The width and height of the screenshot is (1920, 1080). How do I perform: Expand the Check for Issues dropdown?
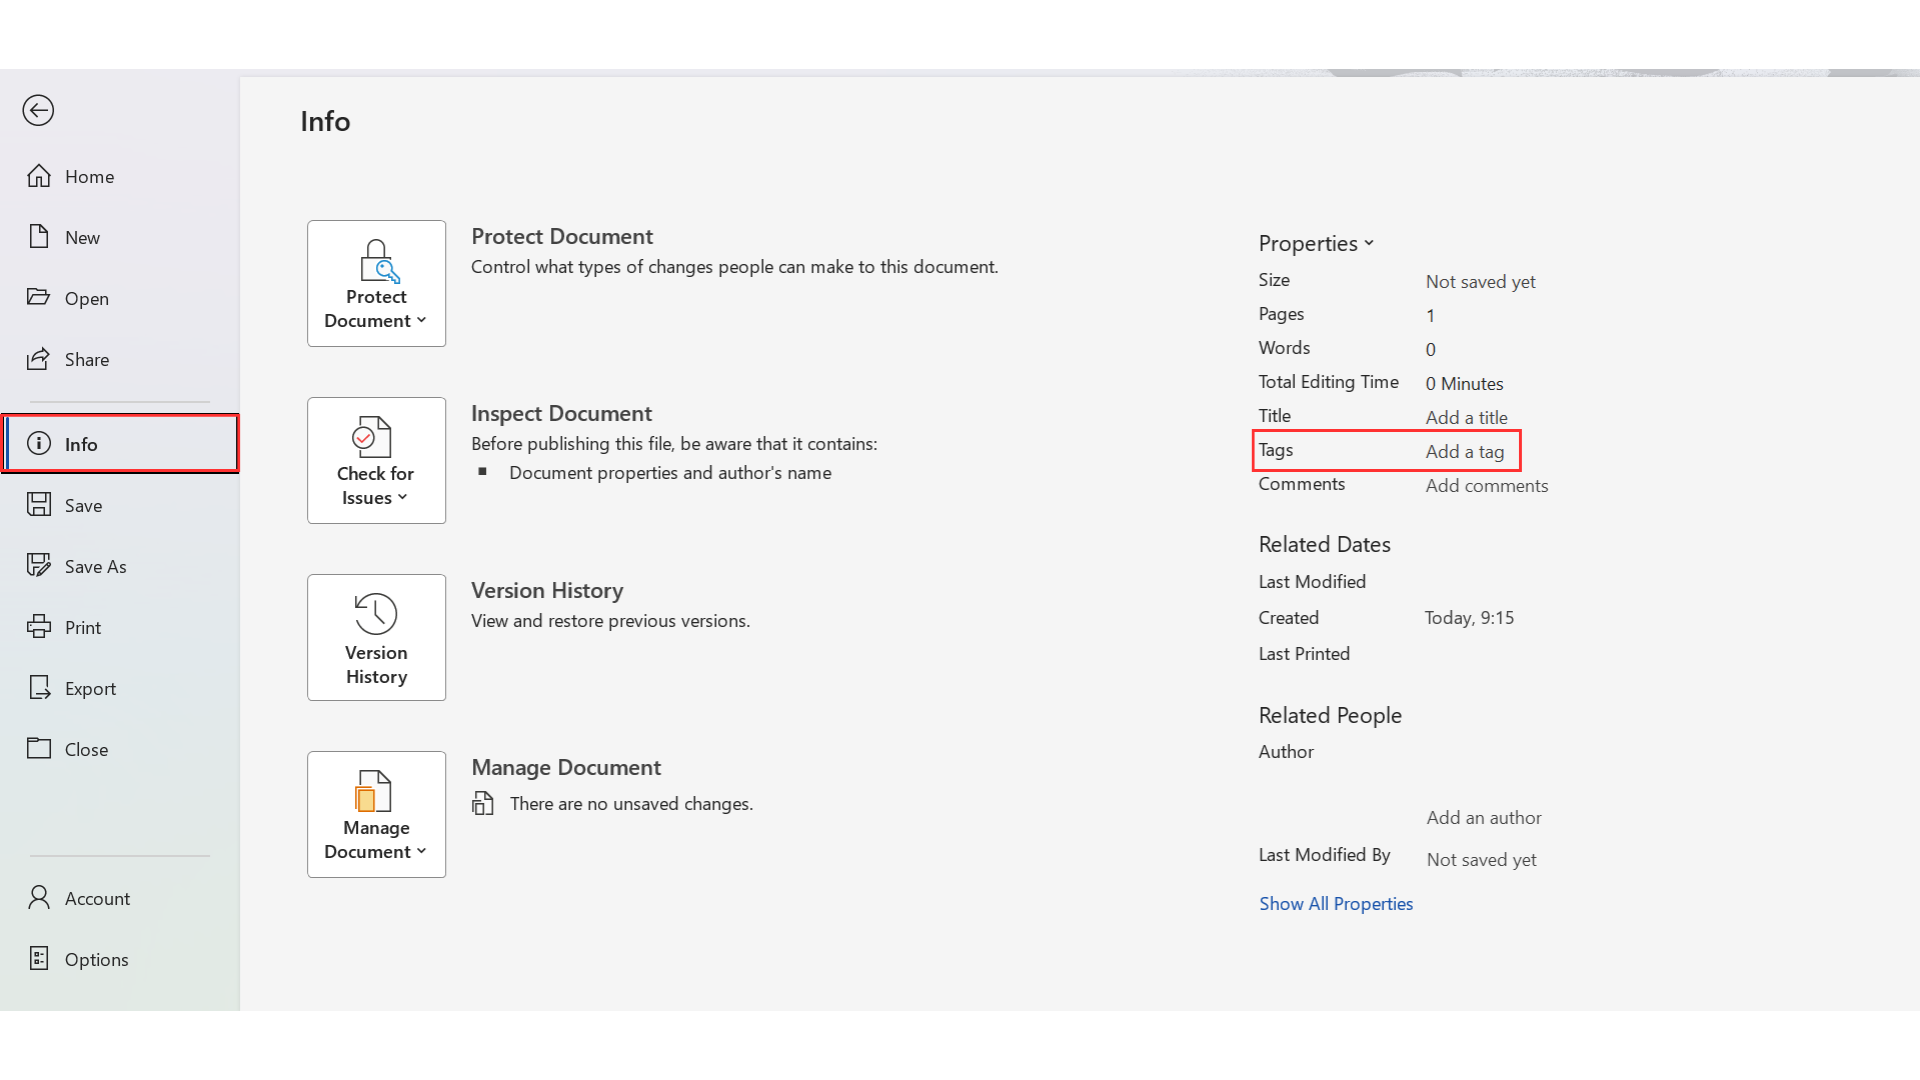(x=376, y=460)
